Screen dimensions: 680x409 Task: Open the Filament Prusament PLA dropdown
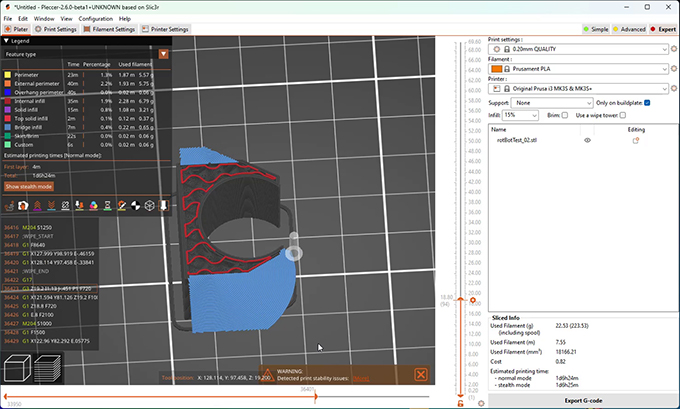[x=578, y=69]
